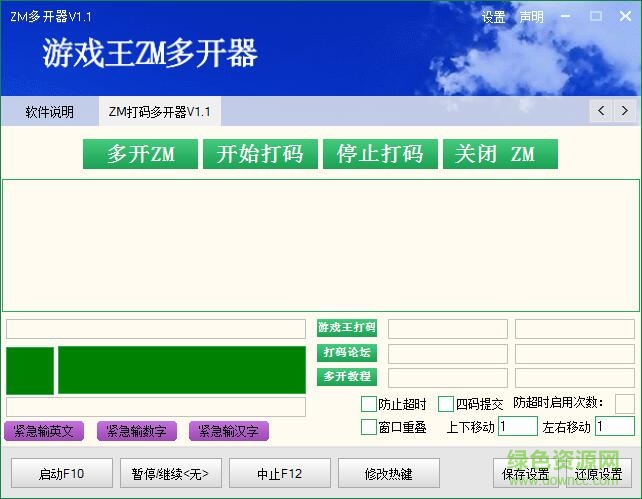This screenshot has height=499, width=642.
Task: Click the 还原设置 button
Action: pyautogui.click(x=599, y=473)
